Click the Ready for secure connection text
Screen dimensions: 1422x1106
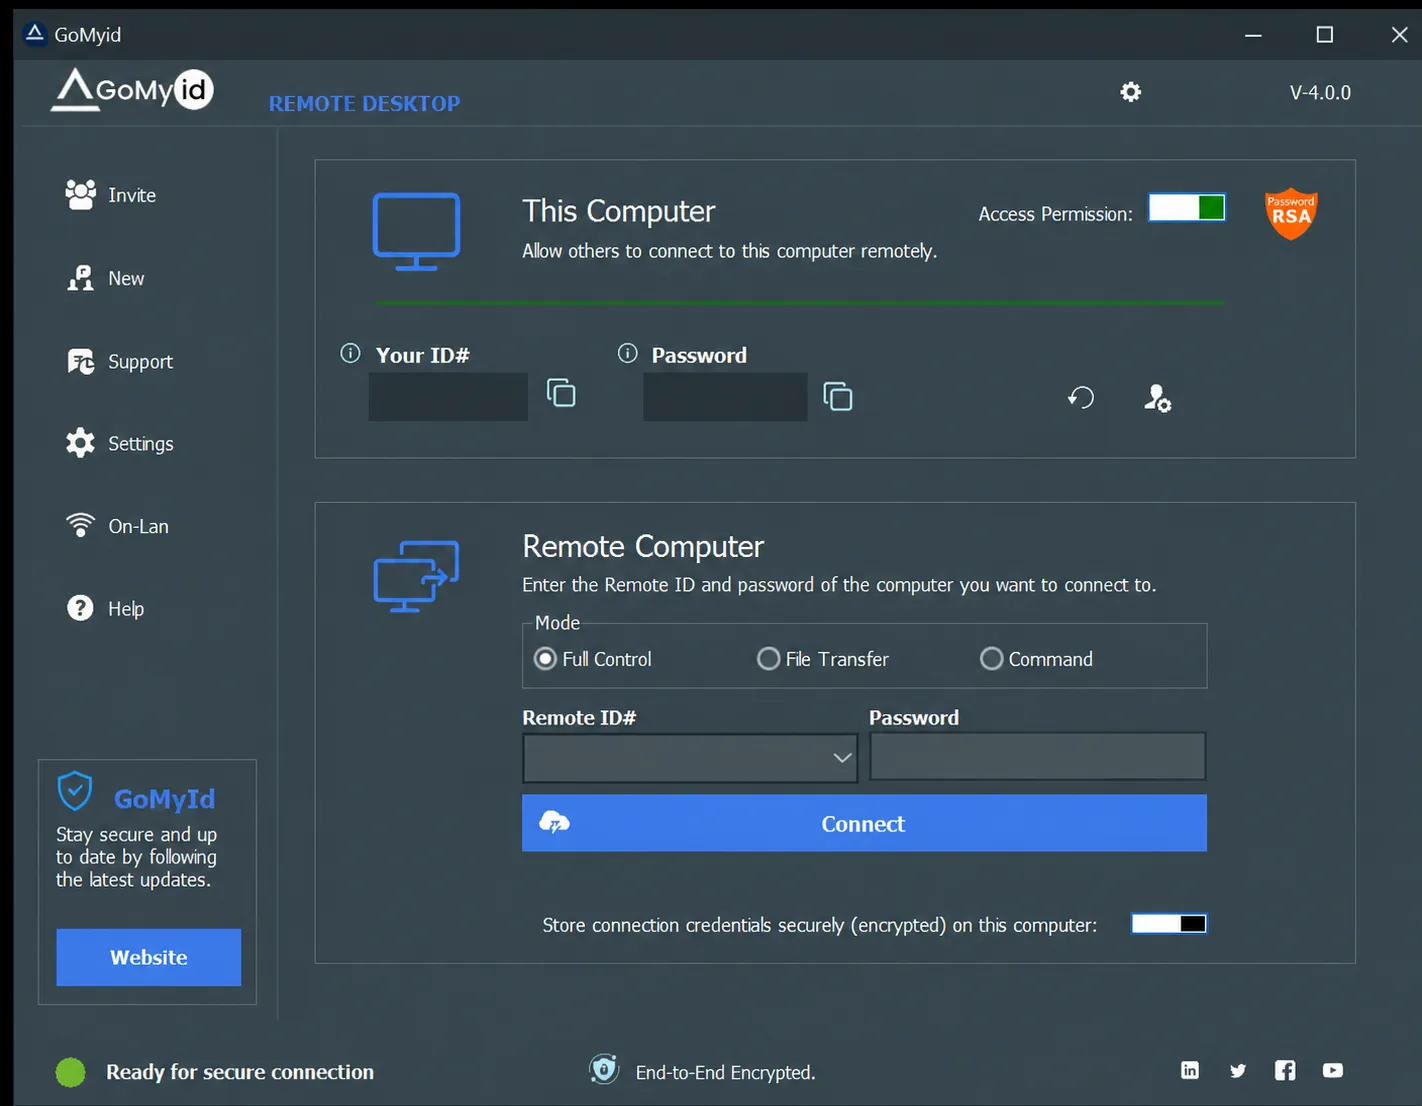240,1072
